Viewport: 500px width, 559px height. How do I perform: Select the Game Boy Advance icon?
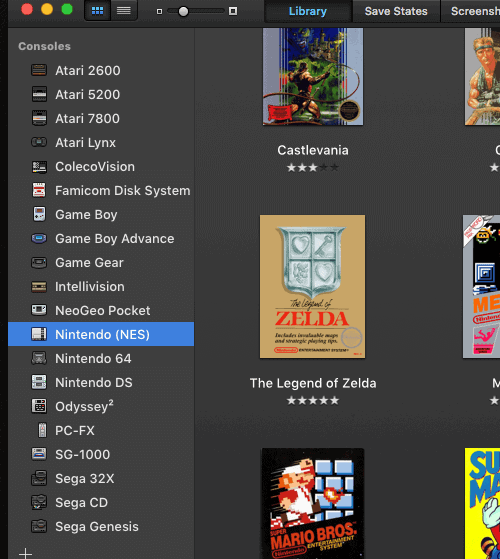[39, 238]
